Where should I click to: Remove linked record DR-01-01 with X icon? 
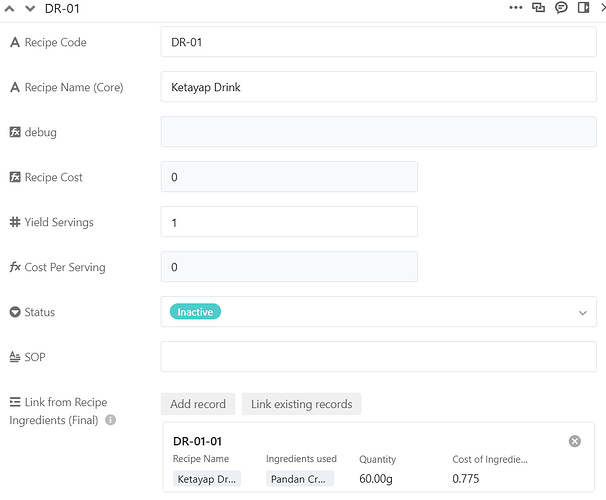[575, 441]
